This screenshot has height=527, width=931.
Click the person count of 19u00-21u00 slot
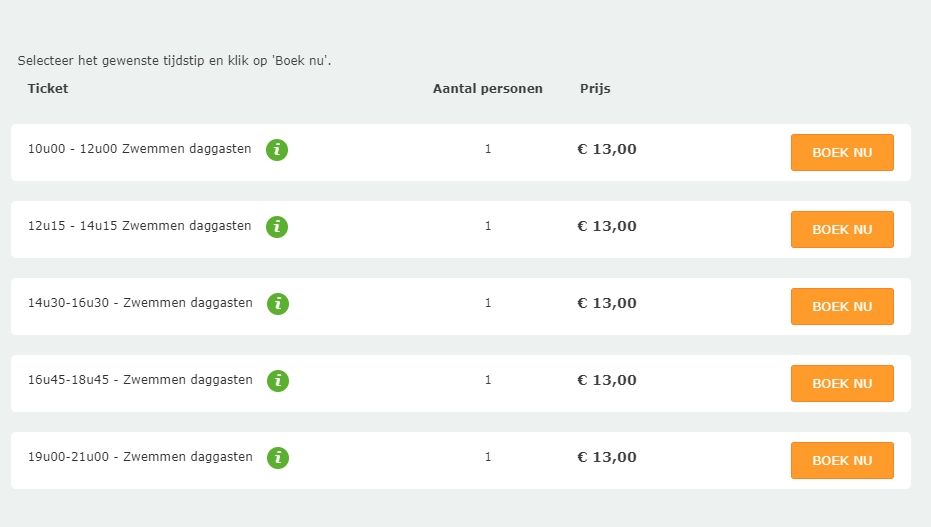(x=488, y=457)
